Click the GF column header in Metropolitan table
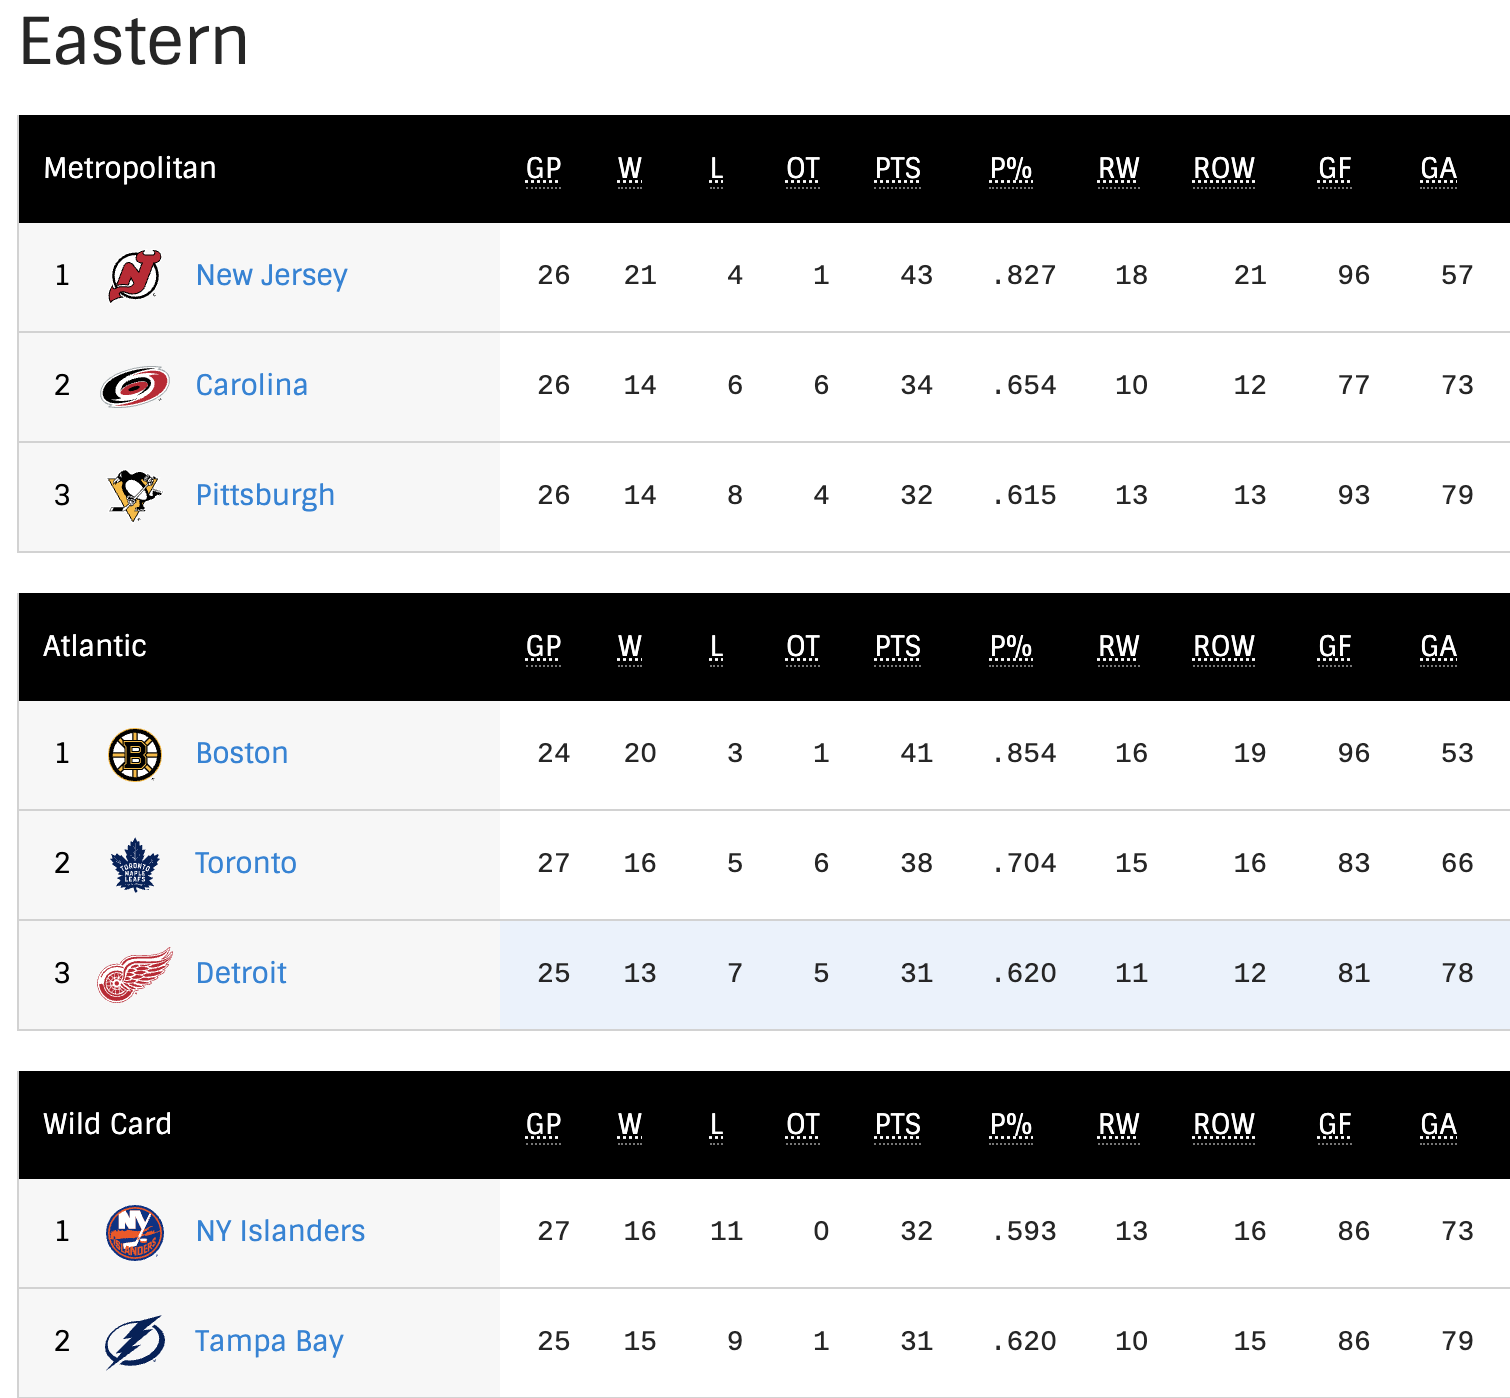The width and height of the screenshot is (1510, 1398). pyautogui.click(x=1335, y=170)
